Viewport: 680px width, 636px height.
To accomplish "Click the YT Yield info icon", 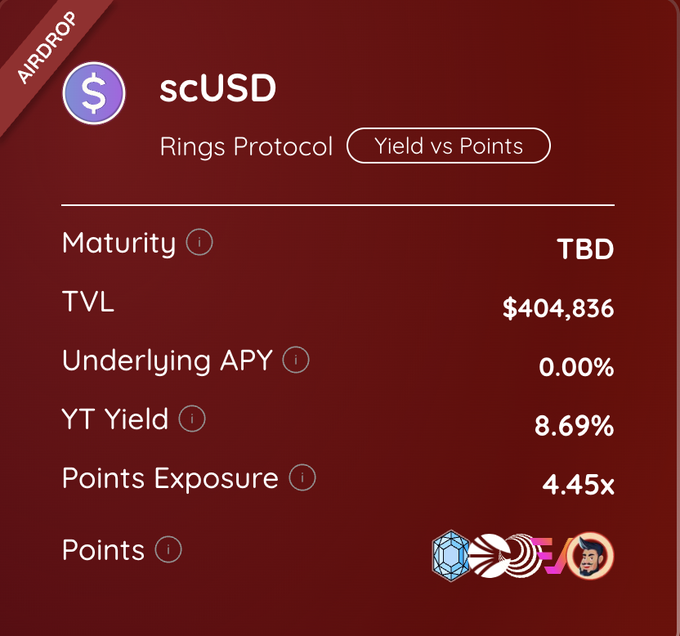I will (x=192, y=419).
